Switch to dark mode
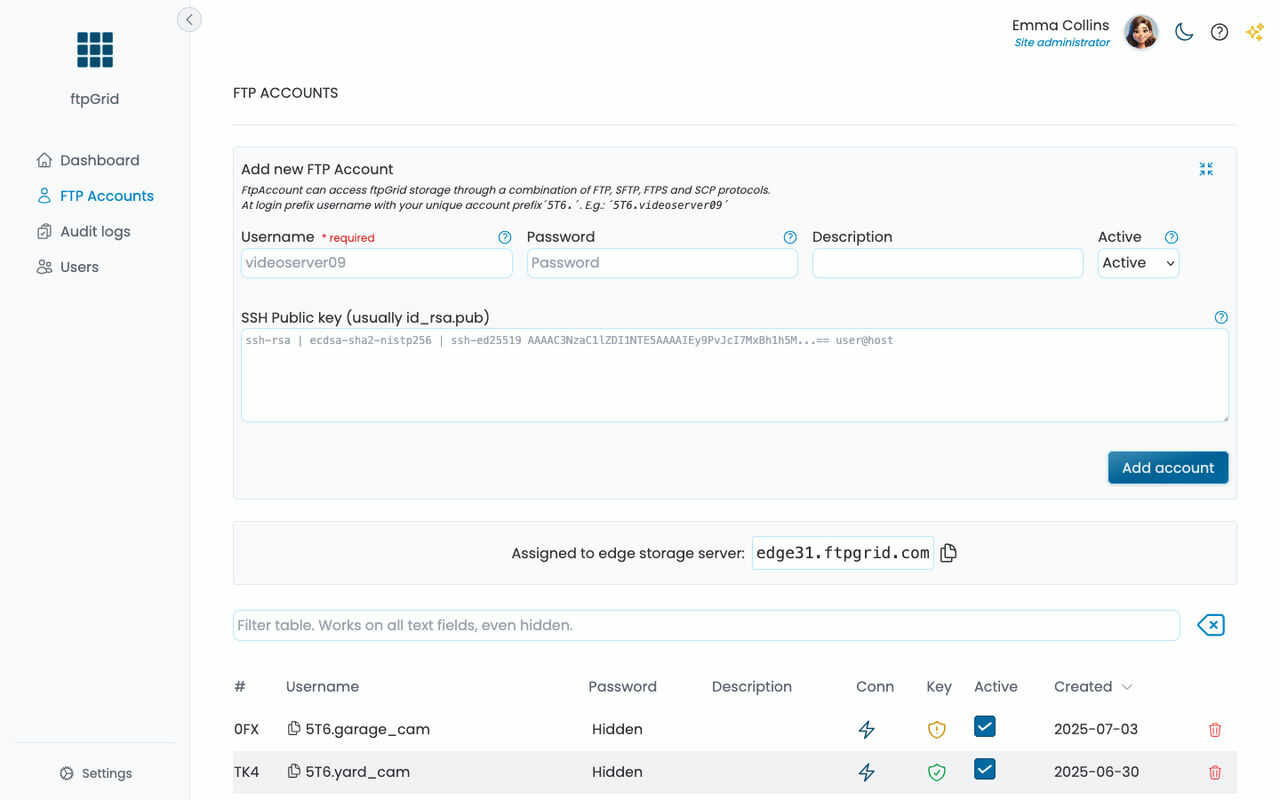Image resolution: width=1280 pixels, height=800 pixels. coord(1184,32)
